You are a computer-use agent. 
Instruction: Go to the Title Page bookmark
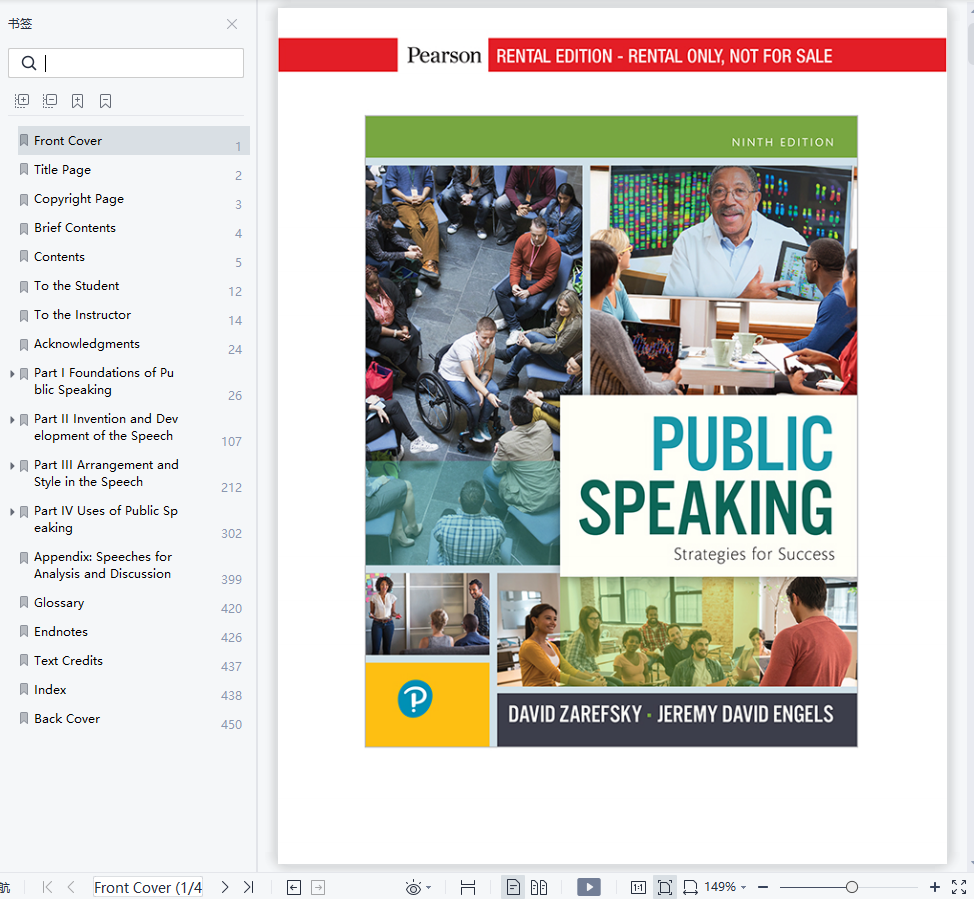pos(134,170)
